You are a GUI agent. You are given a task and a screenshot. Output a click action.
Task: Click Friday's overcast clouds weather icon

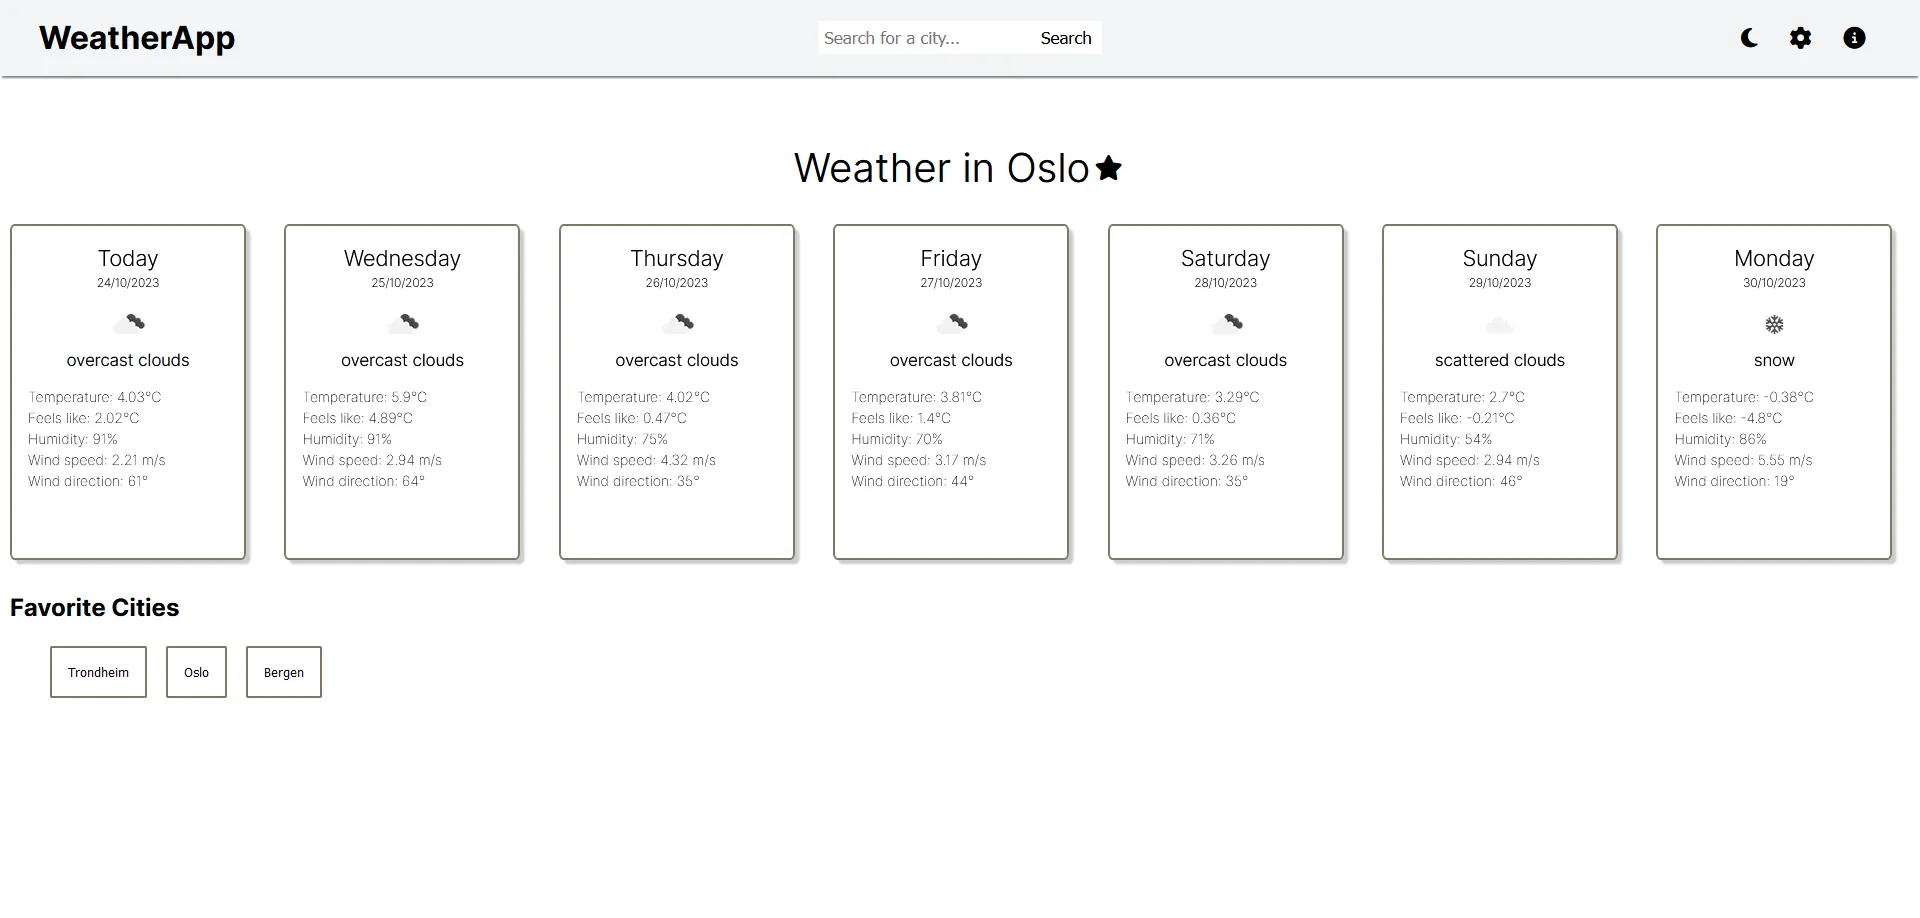click(951, 323)
